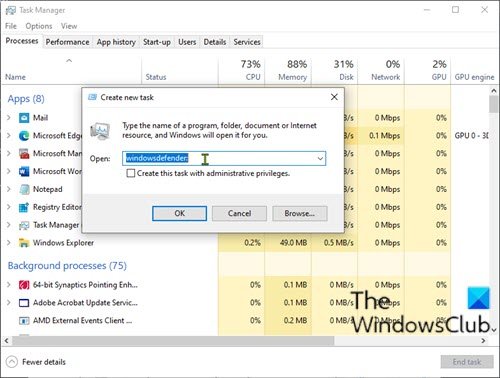The width and height of the screenshot is (500, 378).
Task: Sort by the CPU column header
Action: (242, 70)
